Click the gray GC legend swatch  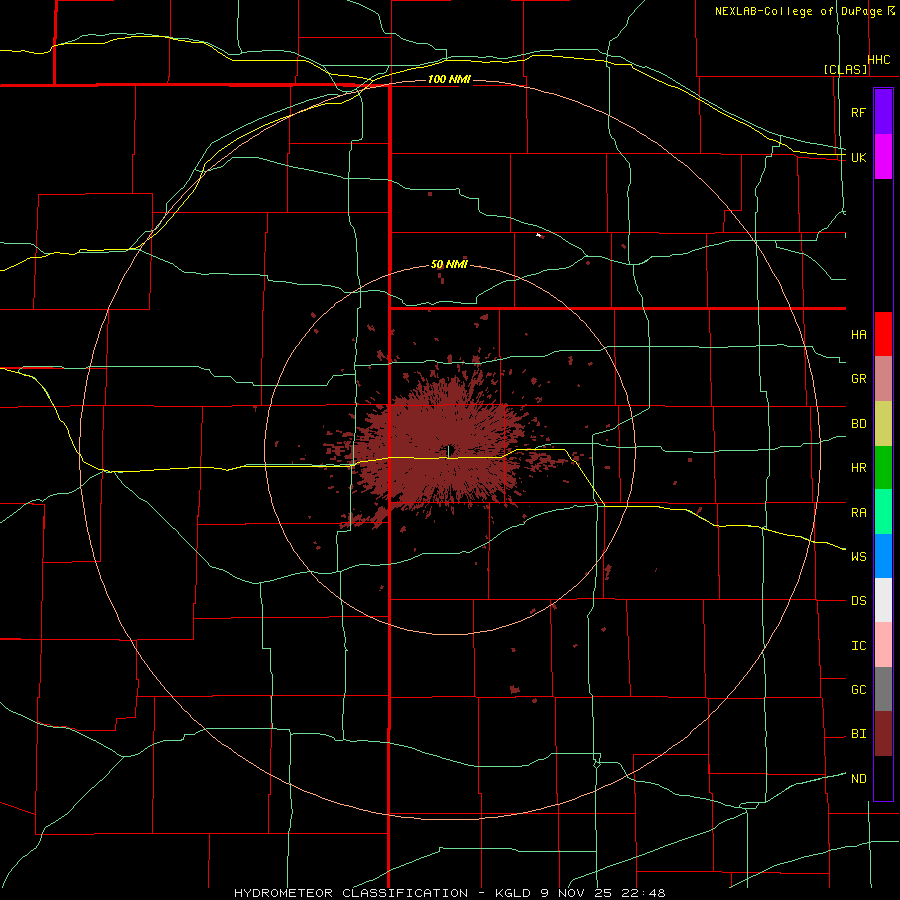pyautogui.click(x=883, y=689)
